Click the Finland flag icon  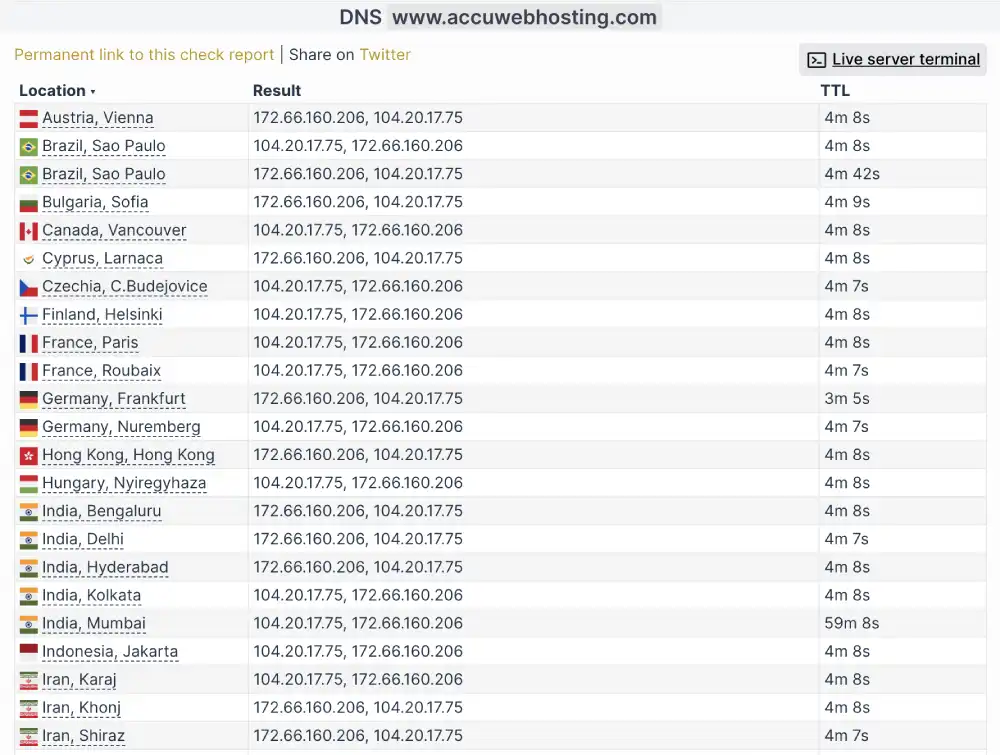[x=27, y=314]
